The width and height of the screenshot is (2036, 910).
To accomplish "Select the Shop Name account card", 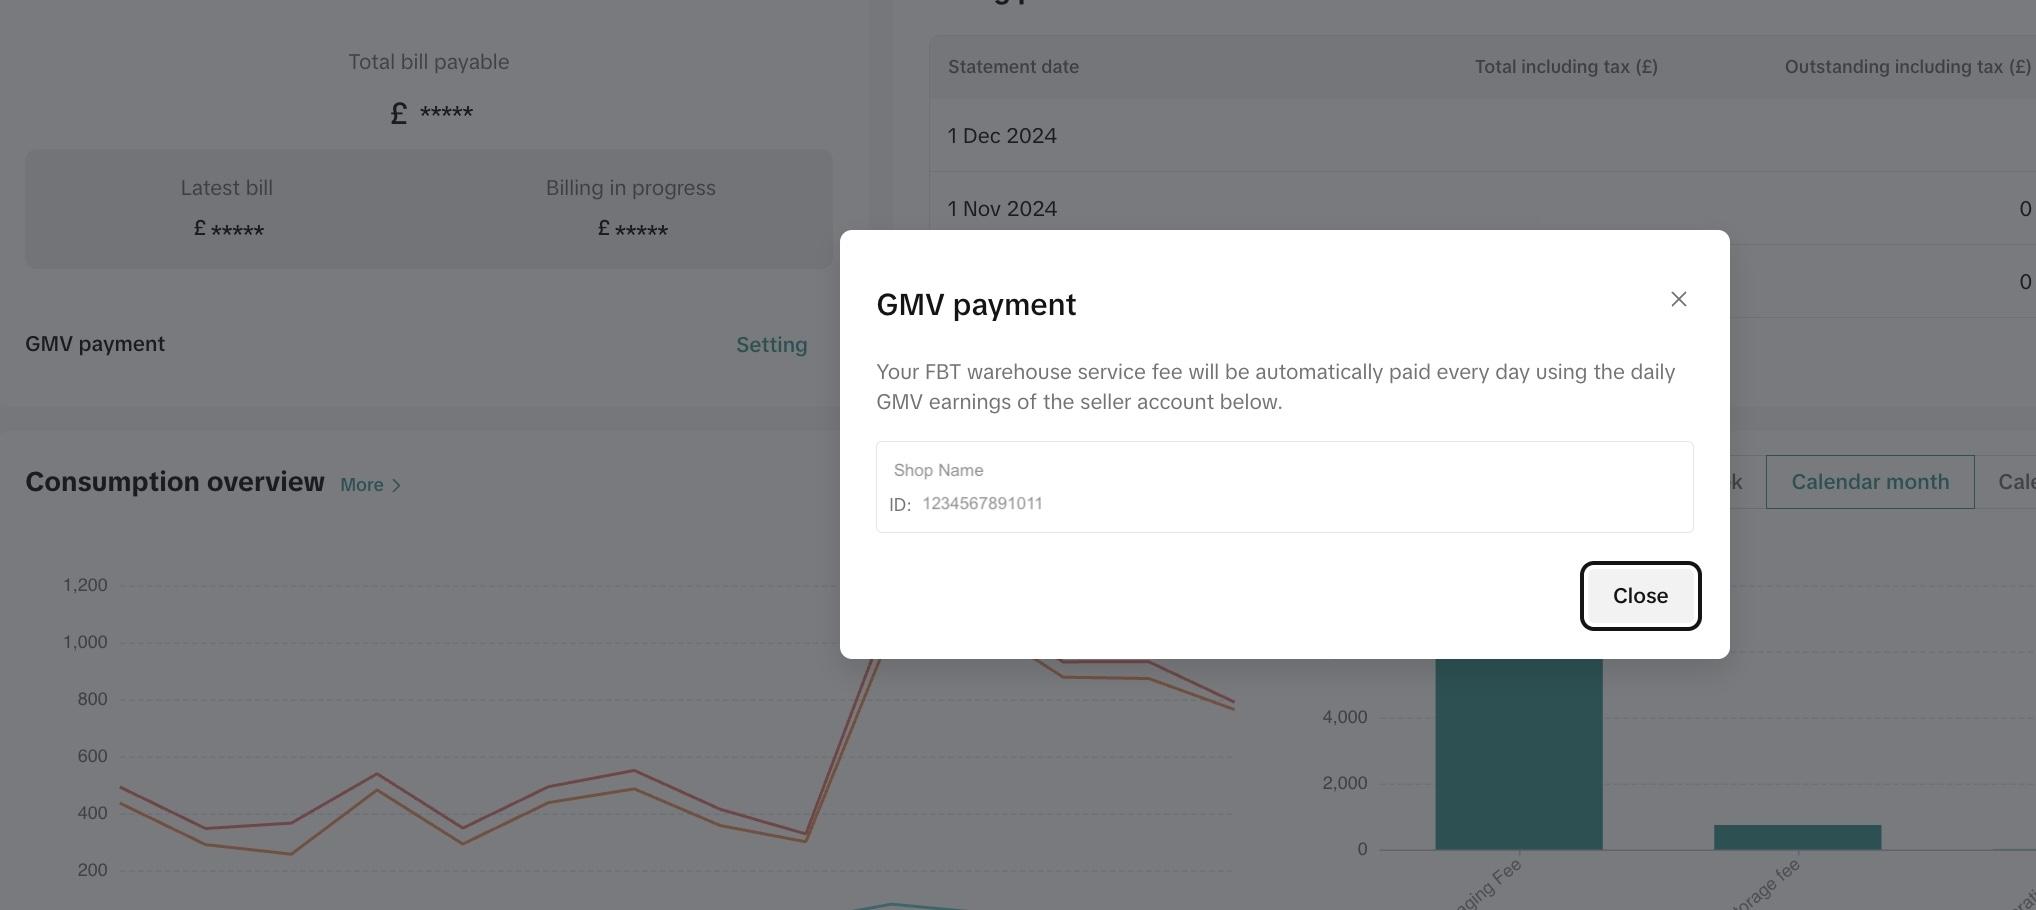I will pos(1284,486).
